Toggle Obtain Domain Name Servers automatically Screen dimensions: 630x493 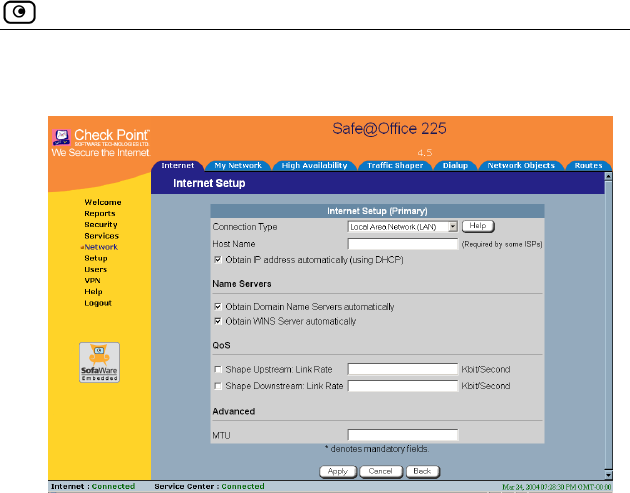point(218,307)
